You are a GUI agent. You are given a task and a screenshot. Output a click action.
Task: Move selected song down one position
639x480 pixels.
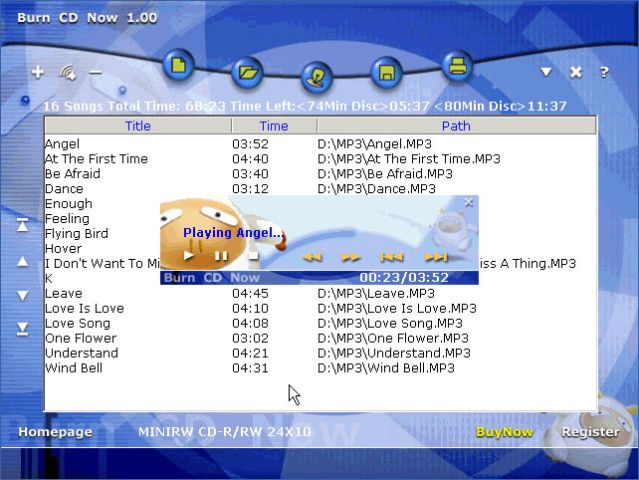(x=22, y=295)
